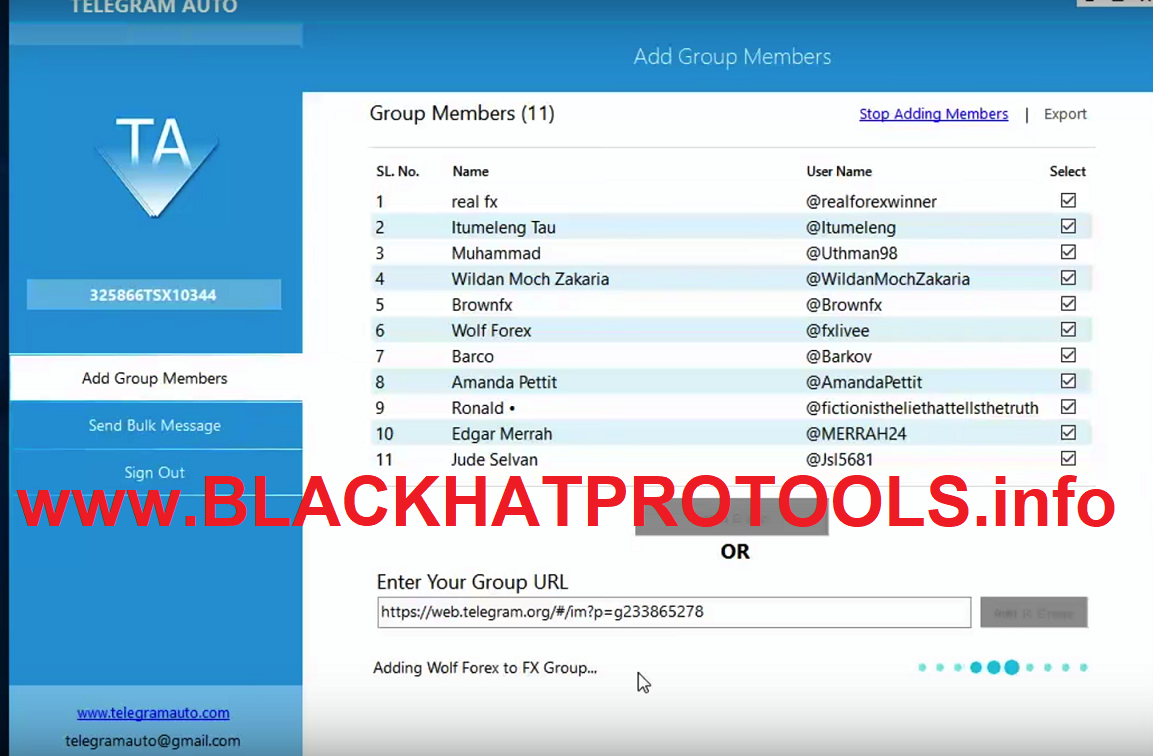Click the @realforexwinner username
Image resolution: width=1153 pixels, height=756 pixels.
tap(871, 202)
